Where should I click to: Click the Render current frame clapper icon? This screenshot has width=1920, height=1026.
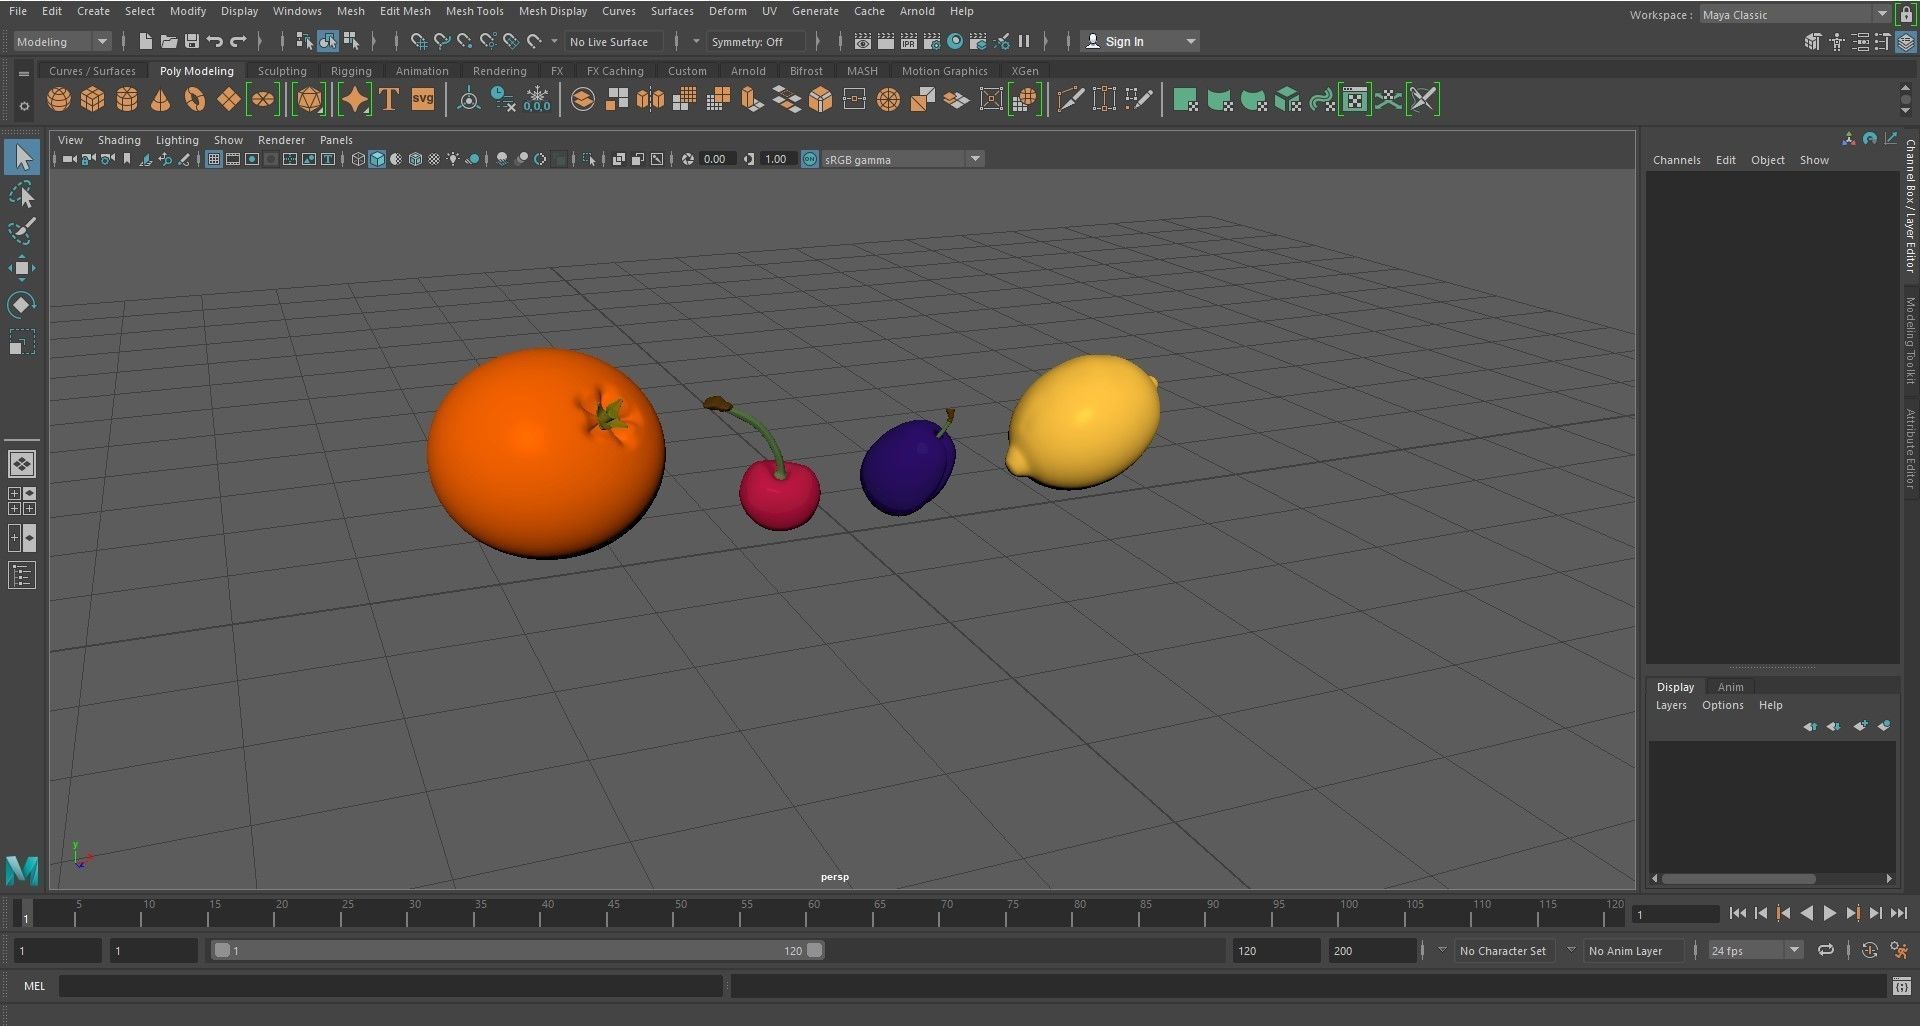(x=886, y=41)
